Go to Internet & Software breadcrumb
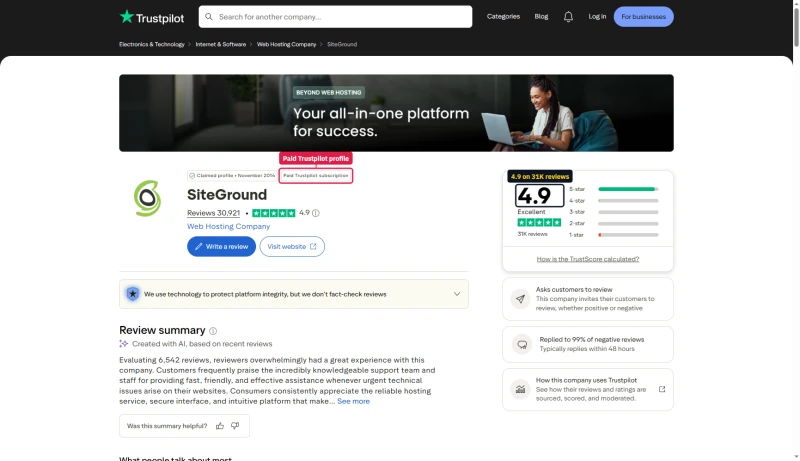 (x=220, y=44)
